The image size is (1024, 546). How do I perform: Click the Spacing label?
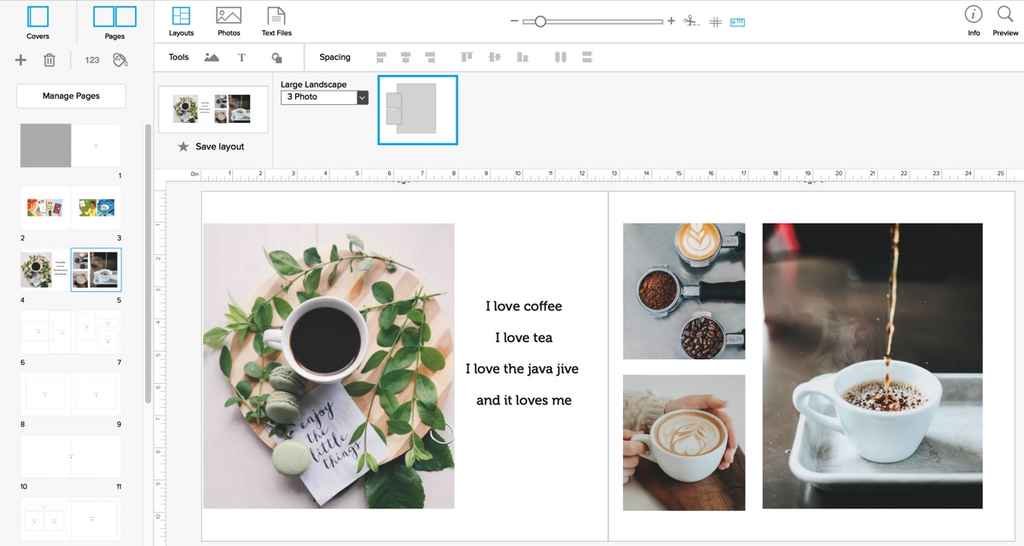coord(334,57)
